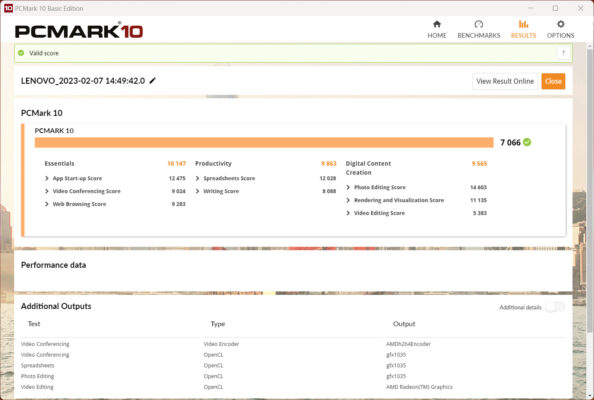Expand Writing Score
594x400 pixels.
click(x=197, y=191)
